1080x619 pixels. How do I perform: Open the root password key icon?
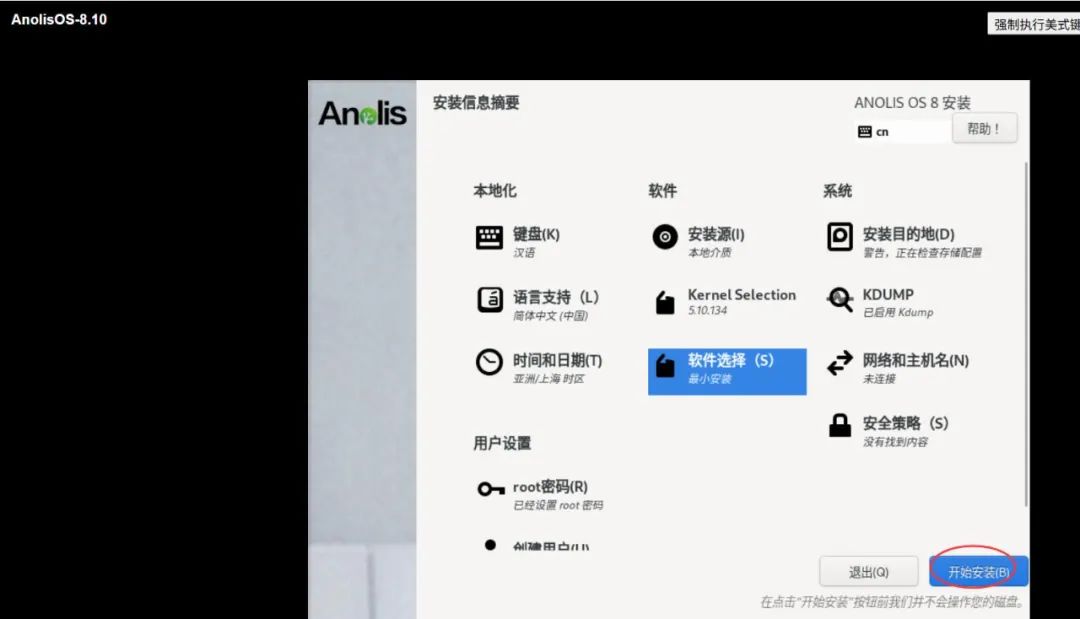490,489
